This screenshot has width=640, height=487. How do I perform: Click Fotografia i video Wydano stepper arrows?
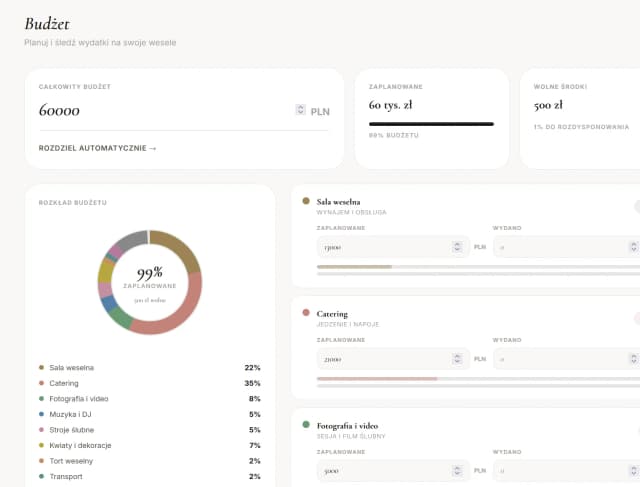(633, 470)
